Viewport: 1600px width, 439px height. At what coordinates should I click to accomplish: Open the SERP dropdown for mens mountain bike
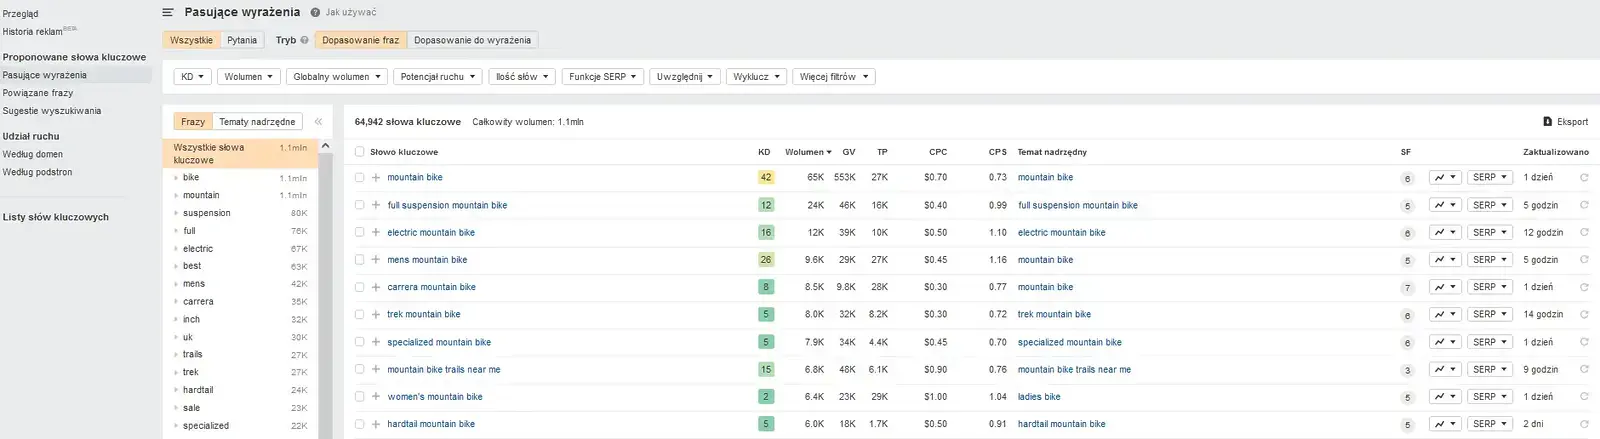tap(1489, 260)
